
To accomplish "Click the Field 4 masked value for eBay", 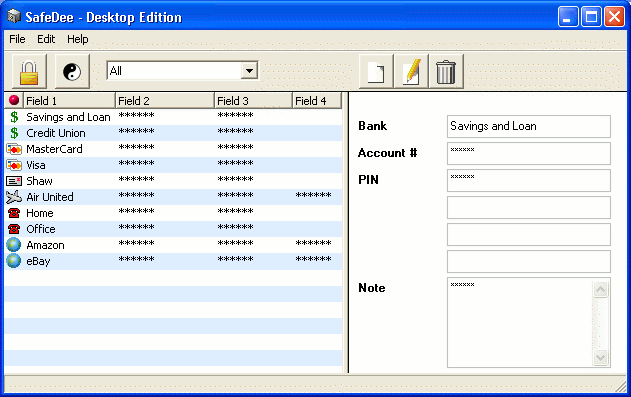I will click(x=313, y=259).
